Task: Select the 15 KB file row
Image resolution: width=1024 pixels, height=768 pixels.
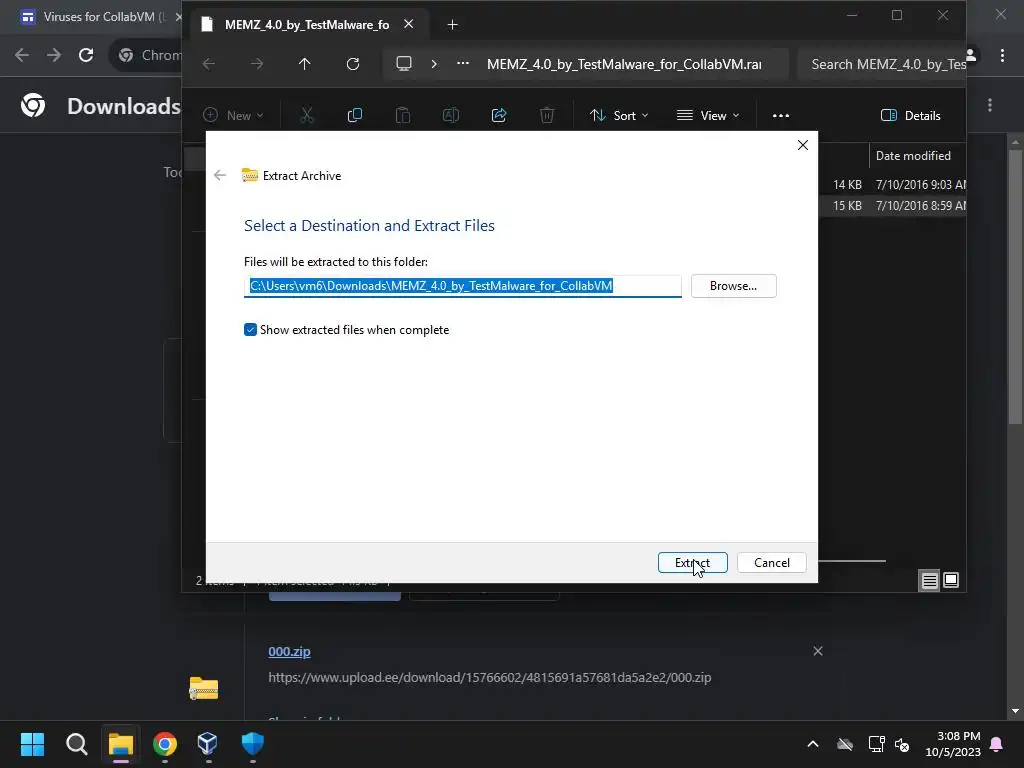Action: (x=892, y=206)
